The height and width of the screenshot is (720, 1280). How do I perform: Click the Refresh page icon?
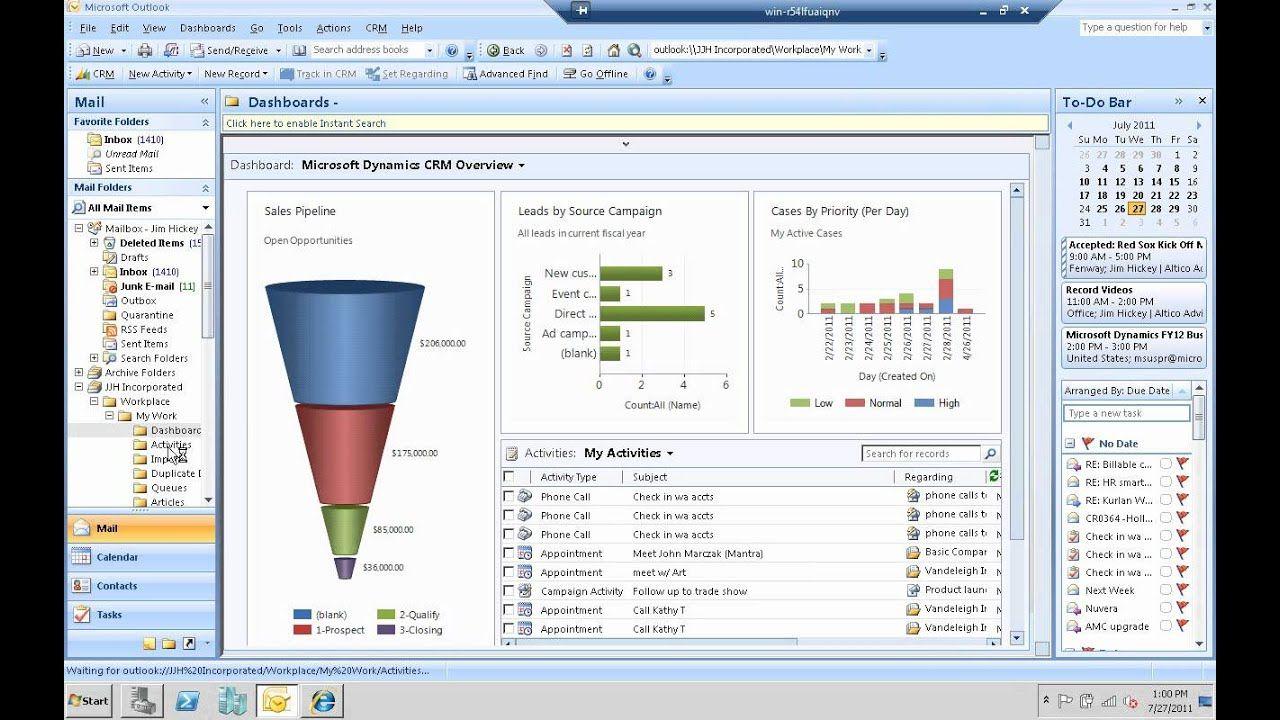coord(589,50)
